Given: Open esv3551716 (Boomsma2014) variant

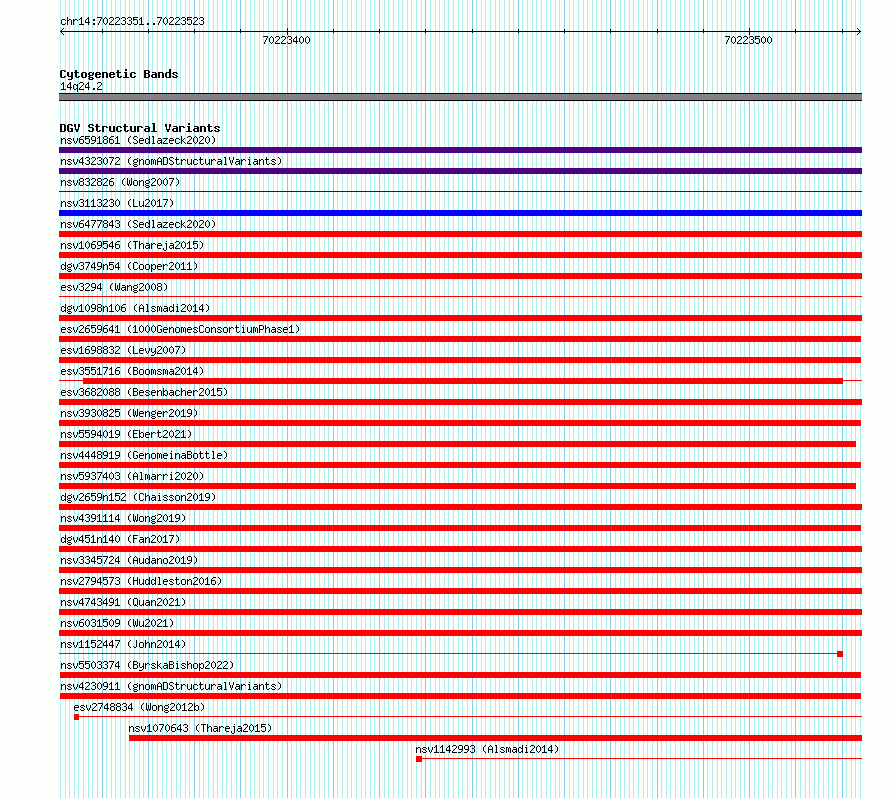Looking at the screenshot, I should pyautogui.click(x=132, y=371).
